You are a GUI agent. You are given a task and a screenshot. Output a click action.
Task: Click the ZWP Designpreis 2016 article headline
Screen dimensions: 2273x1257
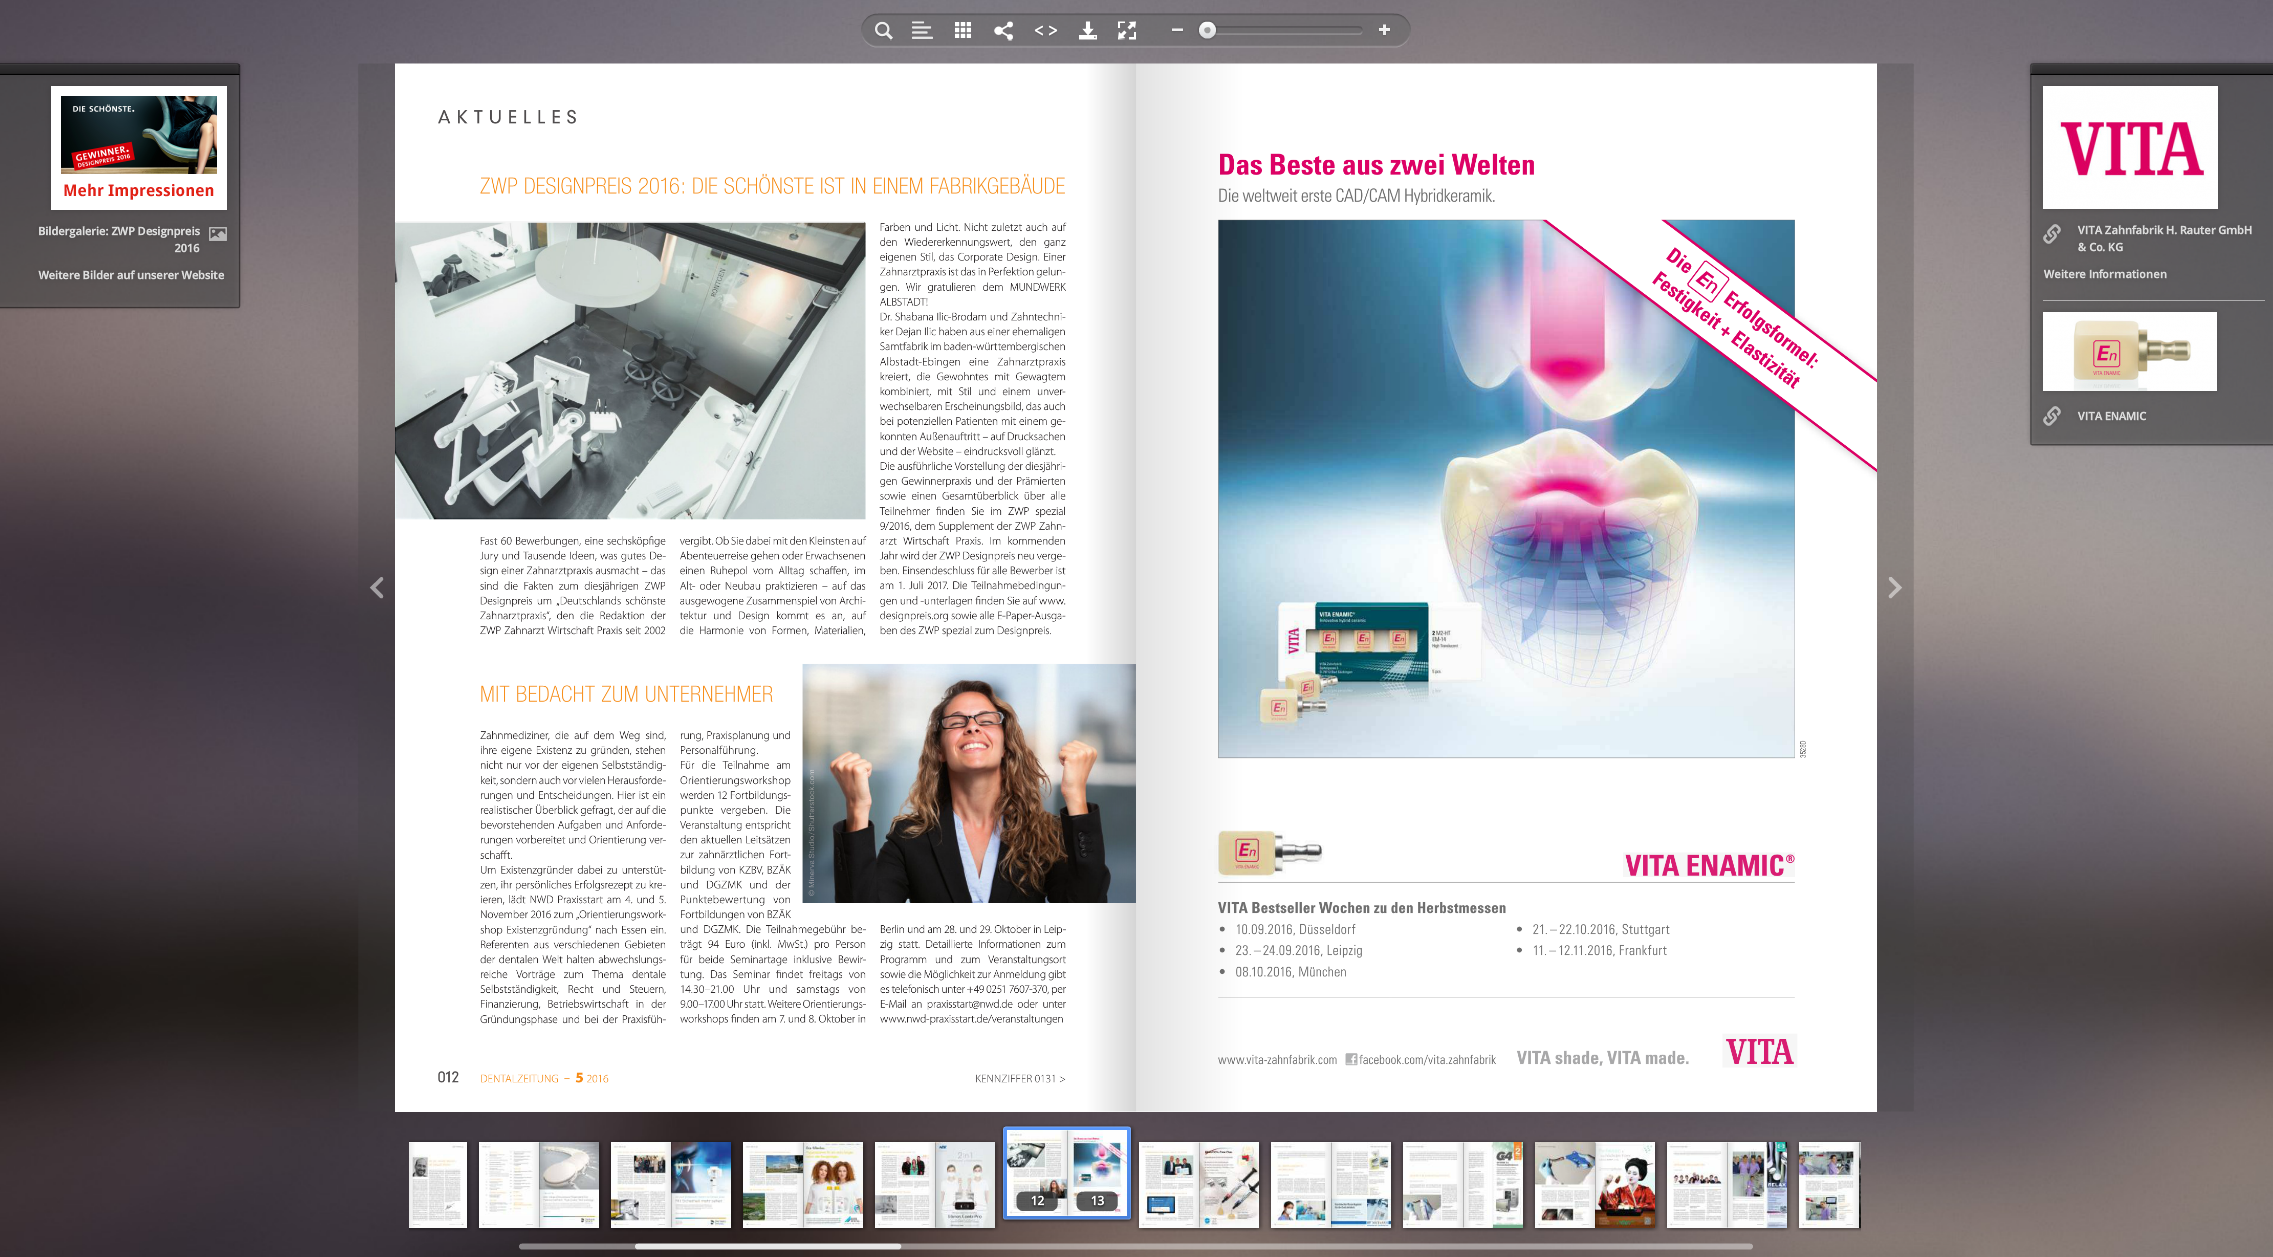point(772,186)
